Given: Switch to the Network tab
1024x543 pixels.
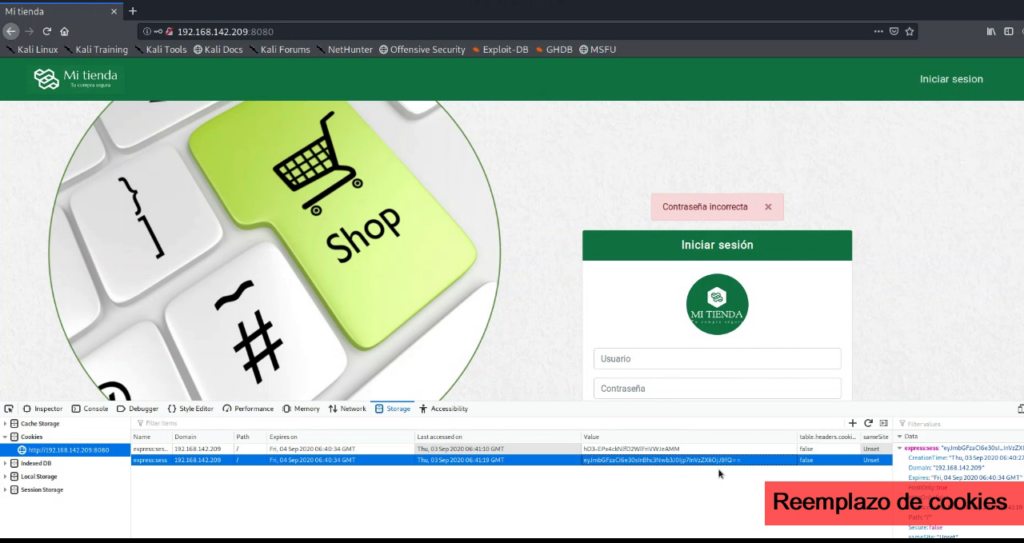Looking at the screenshot, I should [347, 408].
